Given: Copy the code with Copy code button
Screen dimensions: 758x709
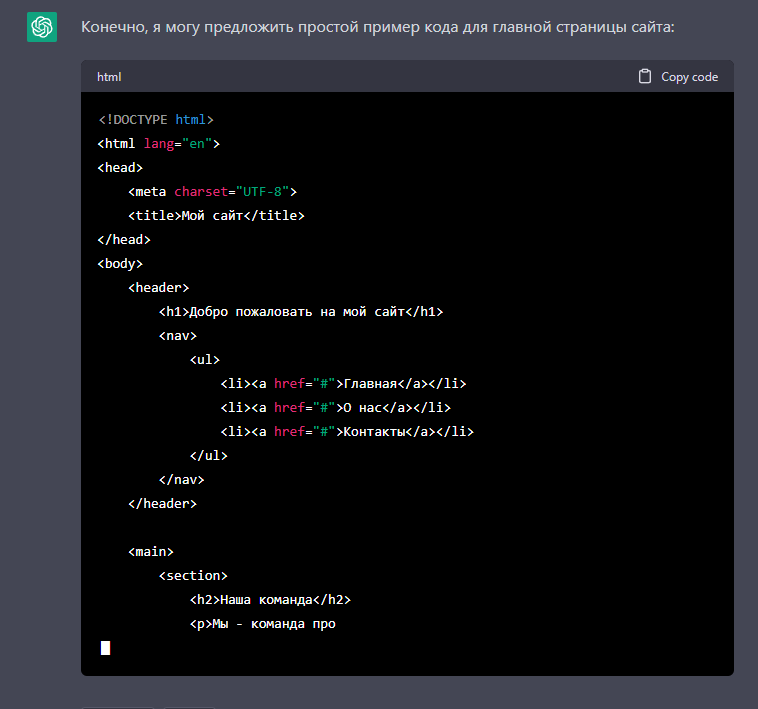Looking at the screenshot, I should click(678, 77).
